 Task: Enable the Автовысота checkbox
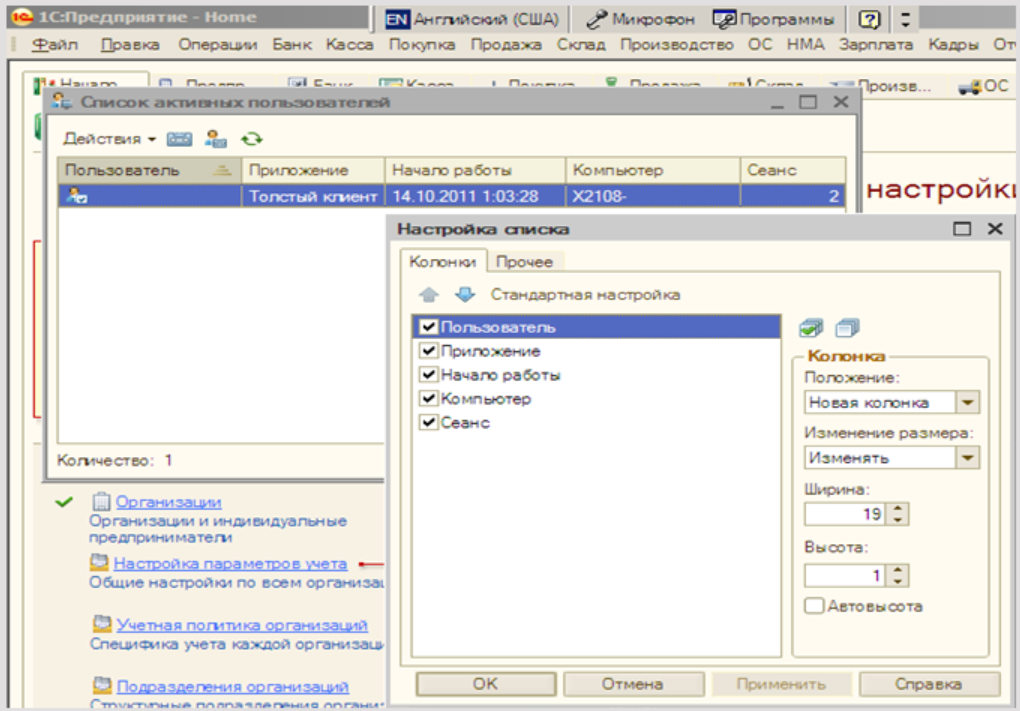pos(814,606)
